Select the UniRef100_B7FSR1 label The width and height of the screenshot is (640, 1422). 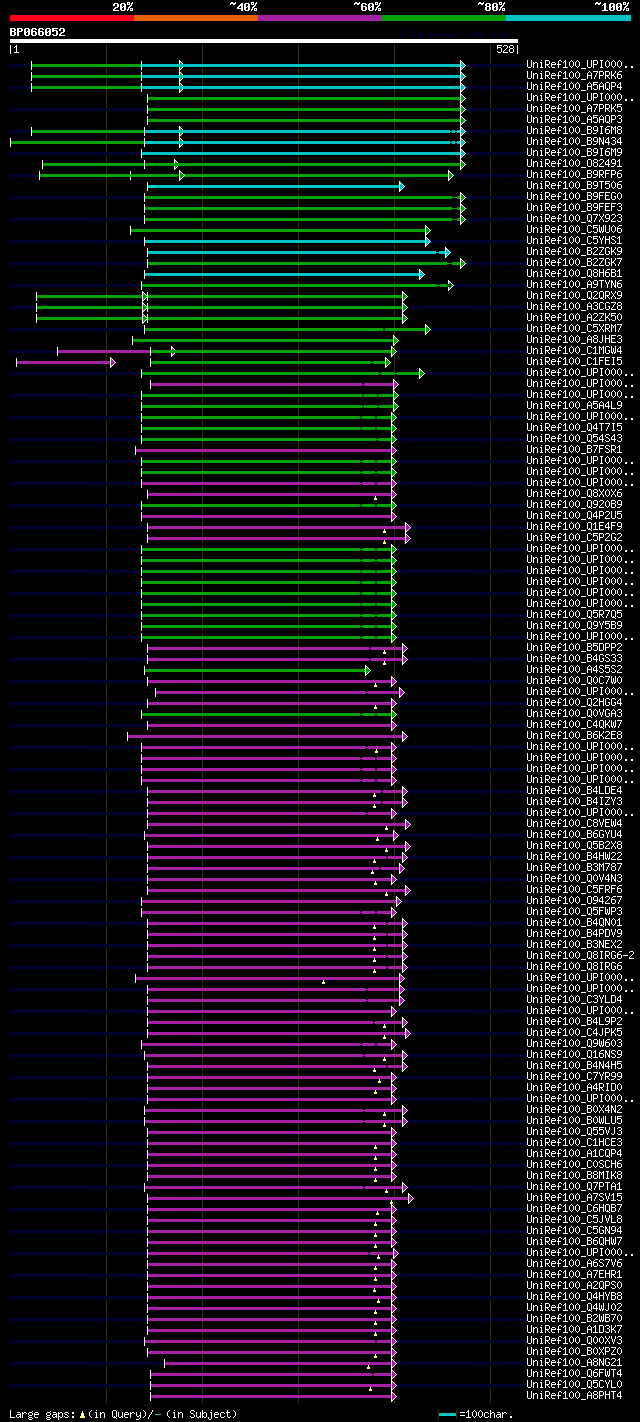[x=574, y=449]
